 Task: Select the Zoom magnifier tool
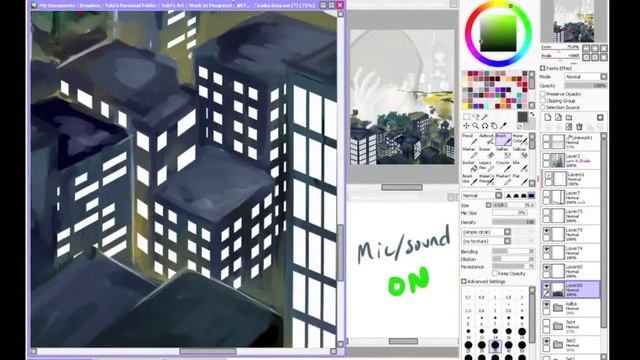tap(475, 126)
